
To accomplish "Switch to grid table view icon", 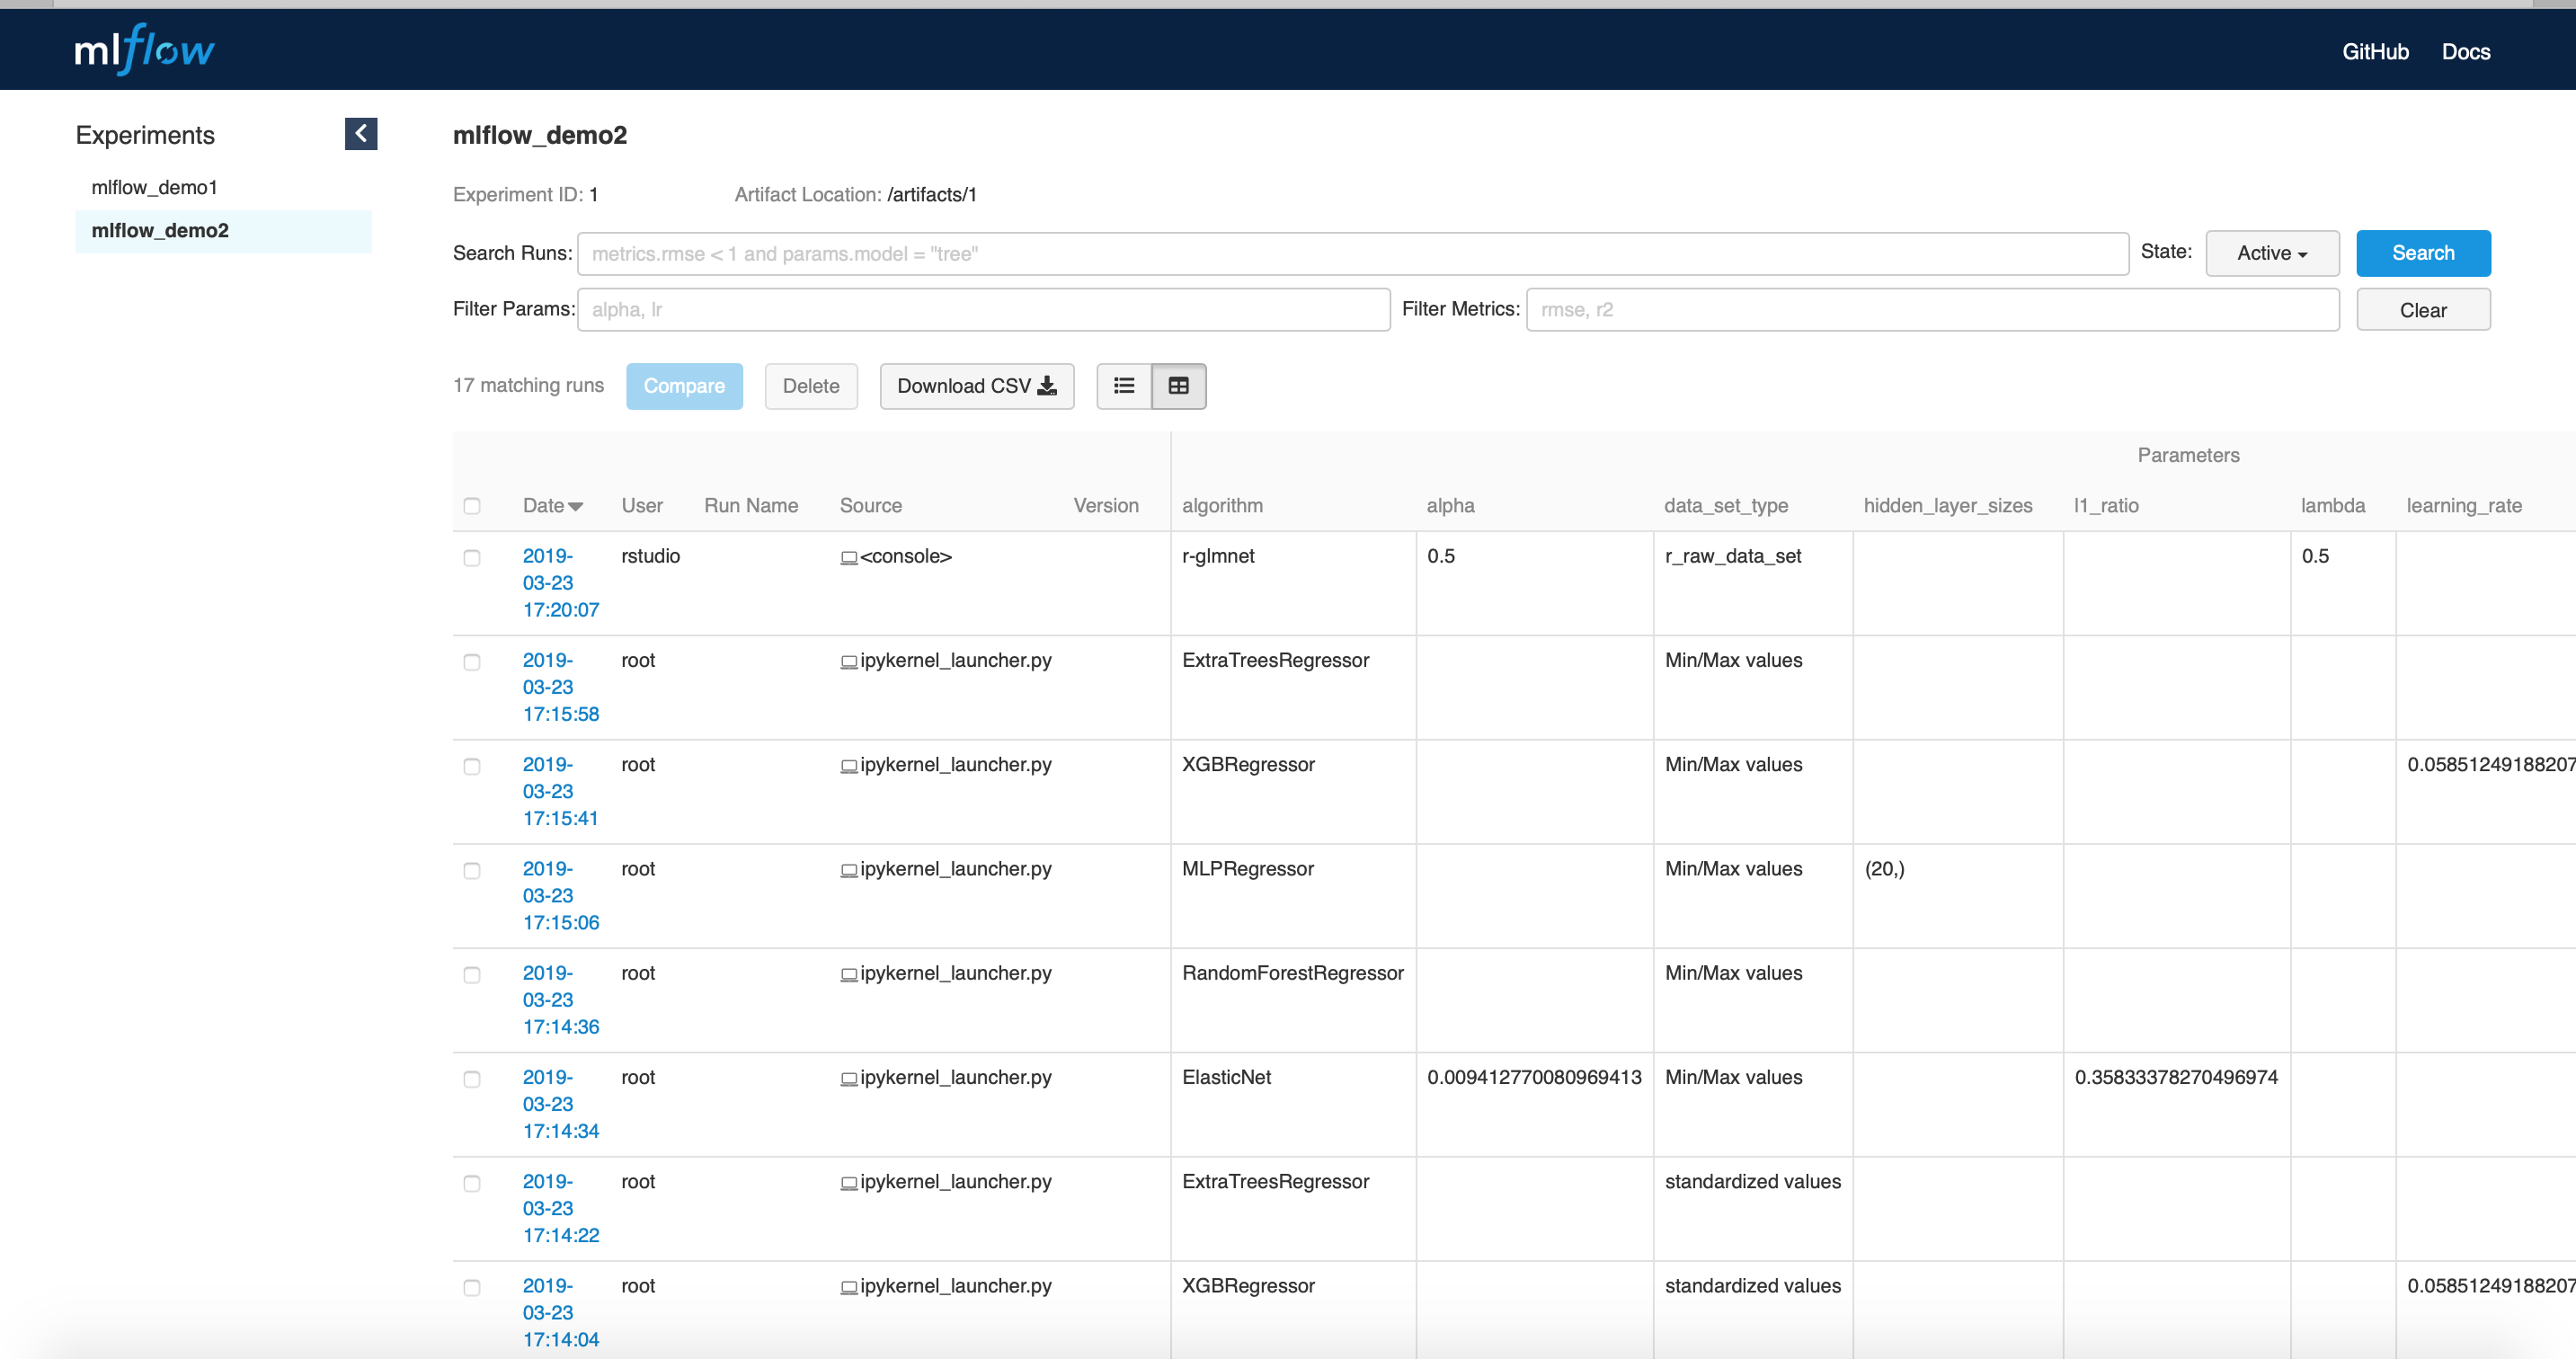I will (x=1178, y=386).
